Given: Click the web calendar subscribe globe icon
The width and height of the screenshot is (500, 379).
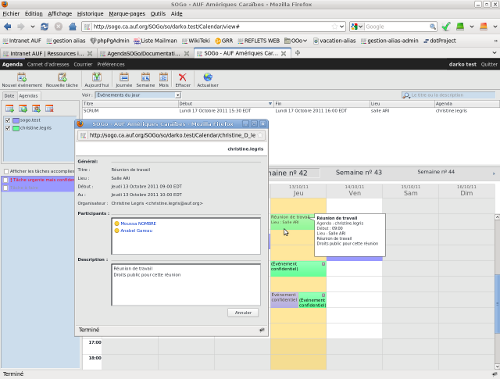Looking at the screenshot, I should pos(23,109).
